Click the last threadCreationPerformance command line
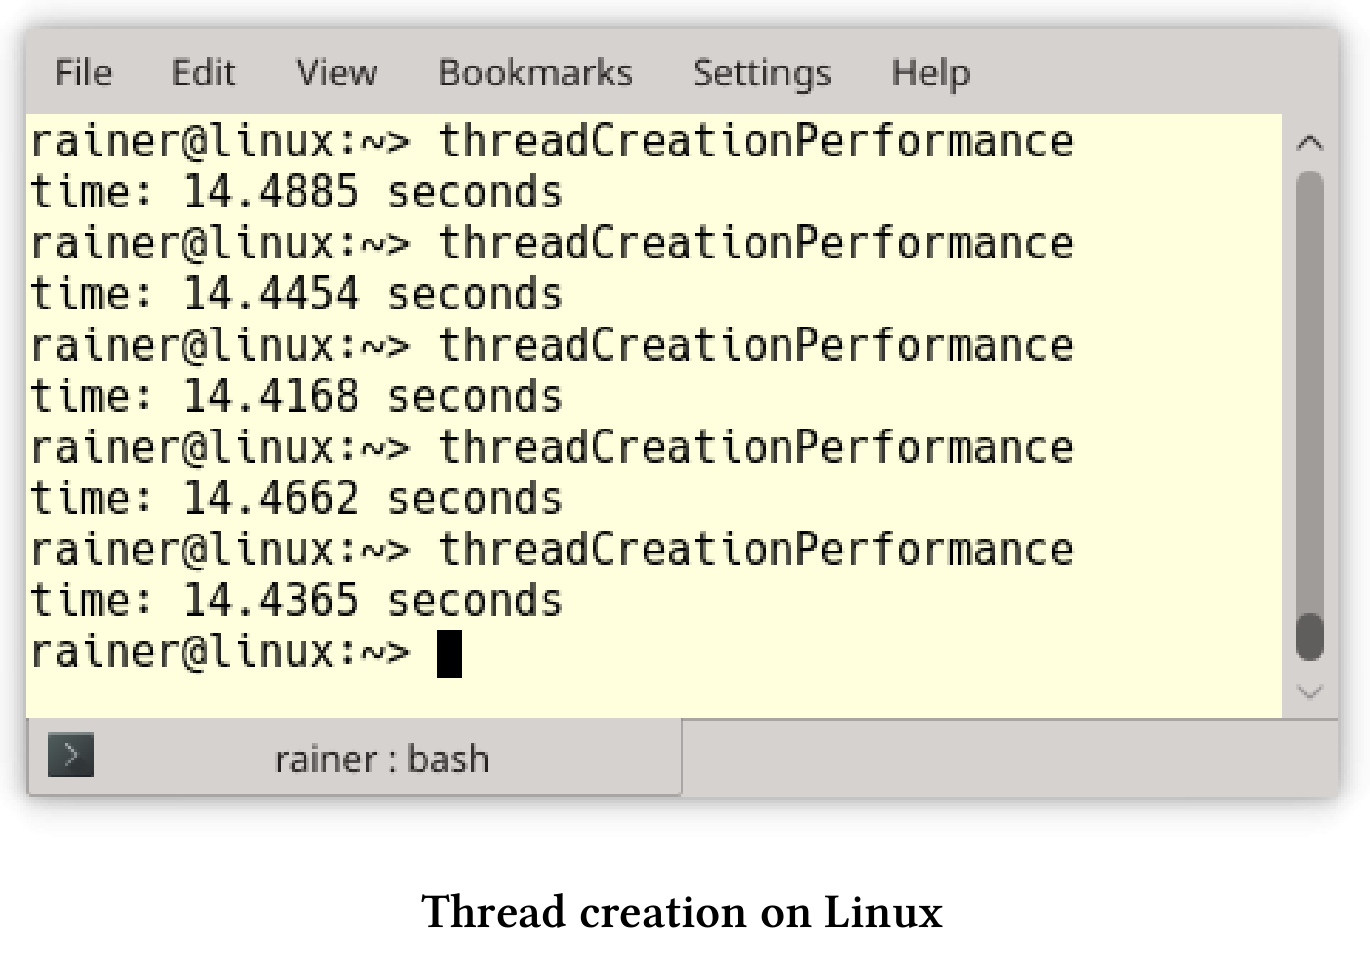 point(552,550)
